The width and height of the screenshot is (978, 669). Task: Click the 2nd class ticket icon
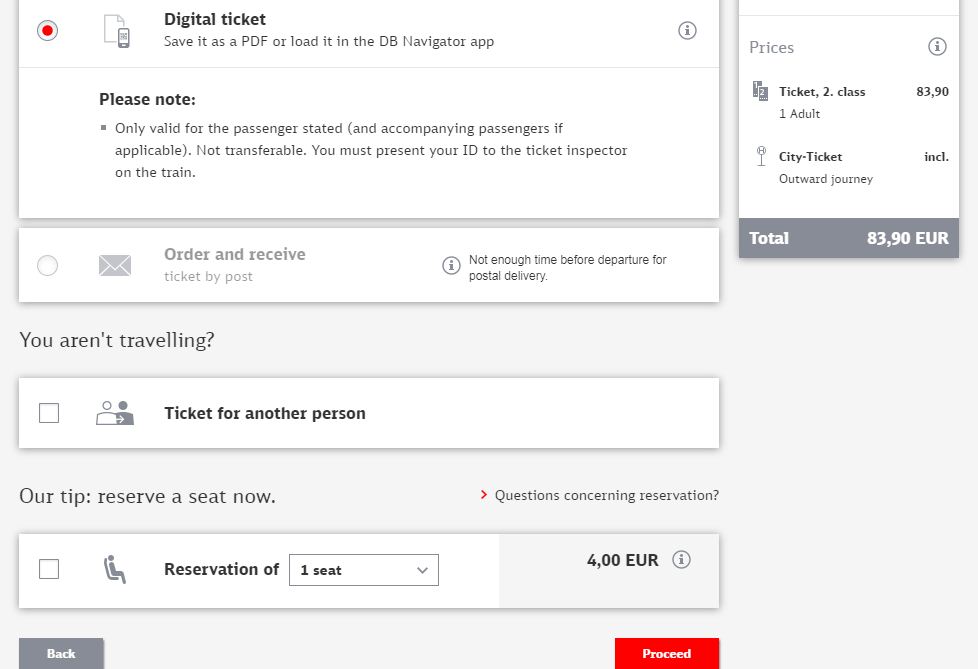point(760,91)
